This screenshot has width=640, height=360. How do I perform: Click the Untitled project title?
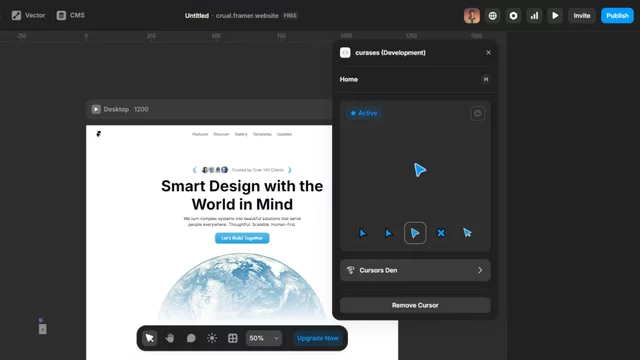(x=197, y=16)
